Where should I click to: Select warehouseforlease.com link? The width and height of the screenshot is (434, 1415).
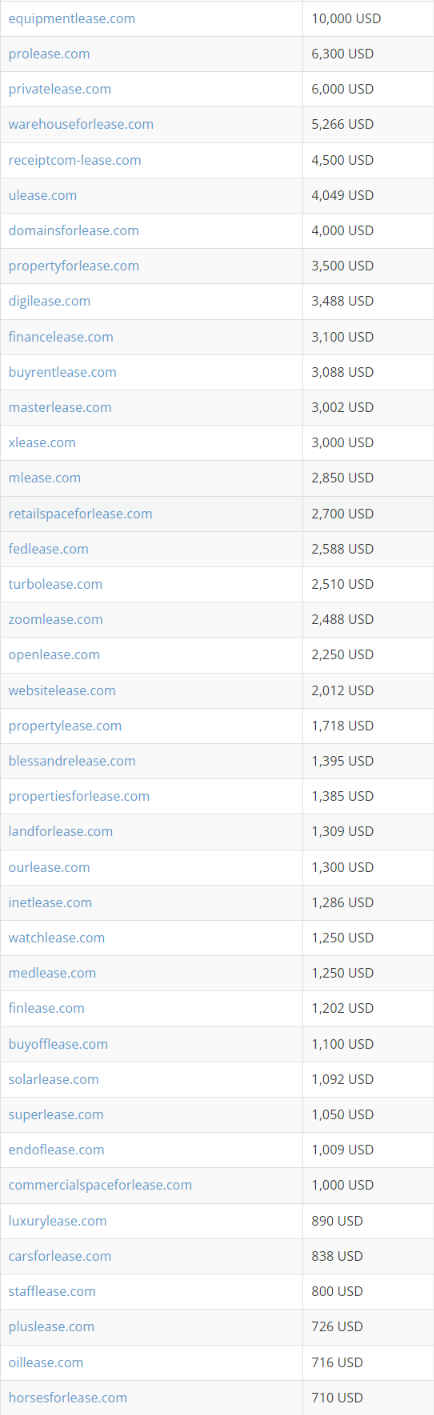click(x=81, y=124)
